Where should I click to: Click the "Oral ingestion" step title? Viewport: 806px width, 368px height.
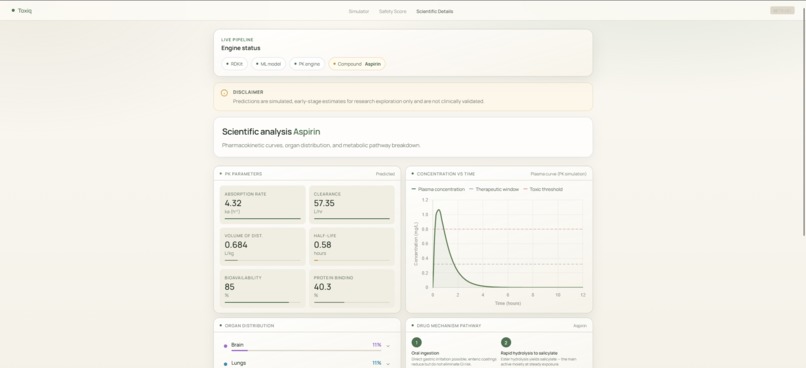(x=426, y=353)
